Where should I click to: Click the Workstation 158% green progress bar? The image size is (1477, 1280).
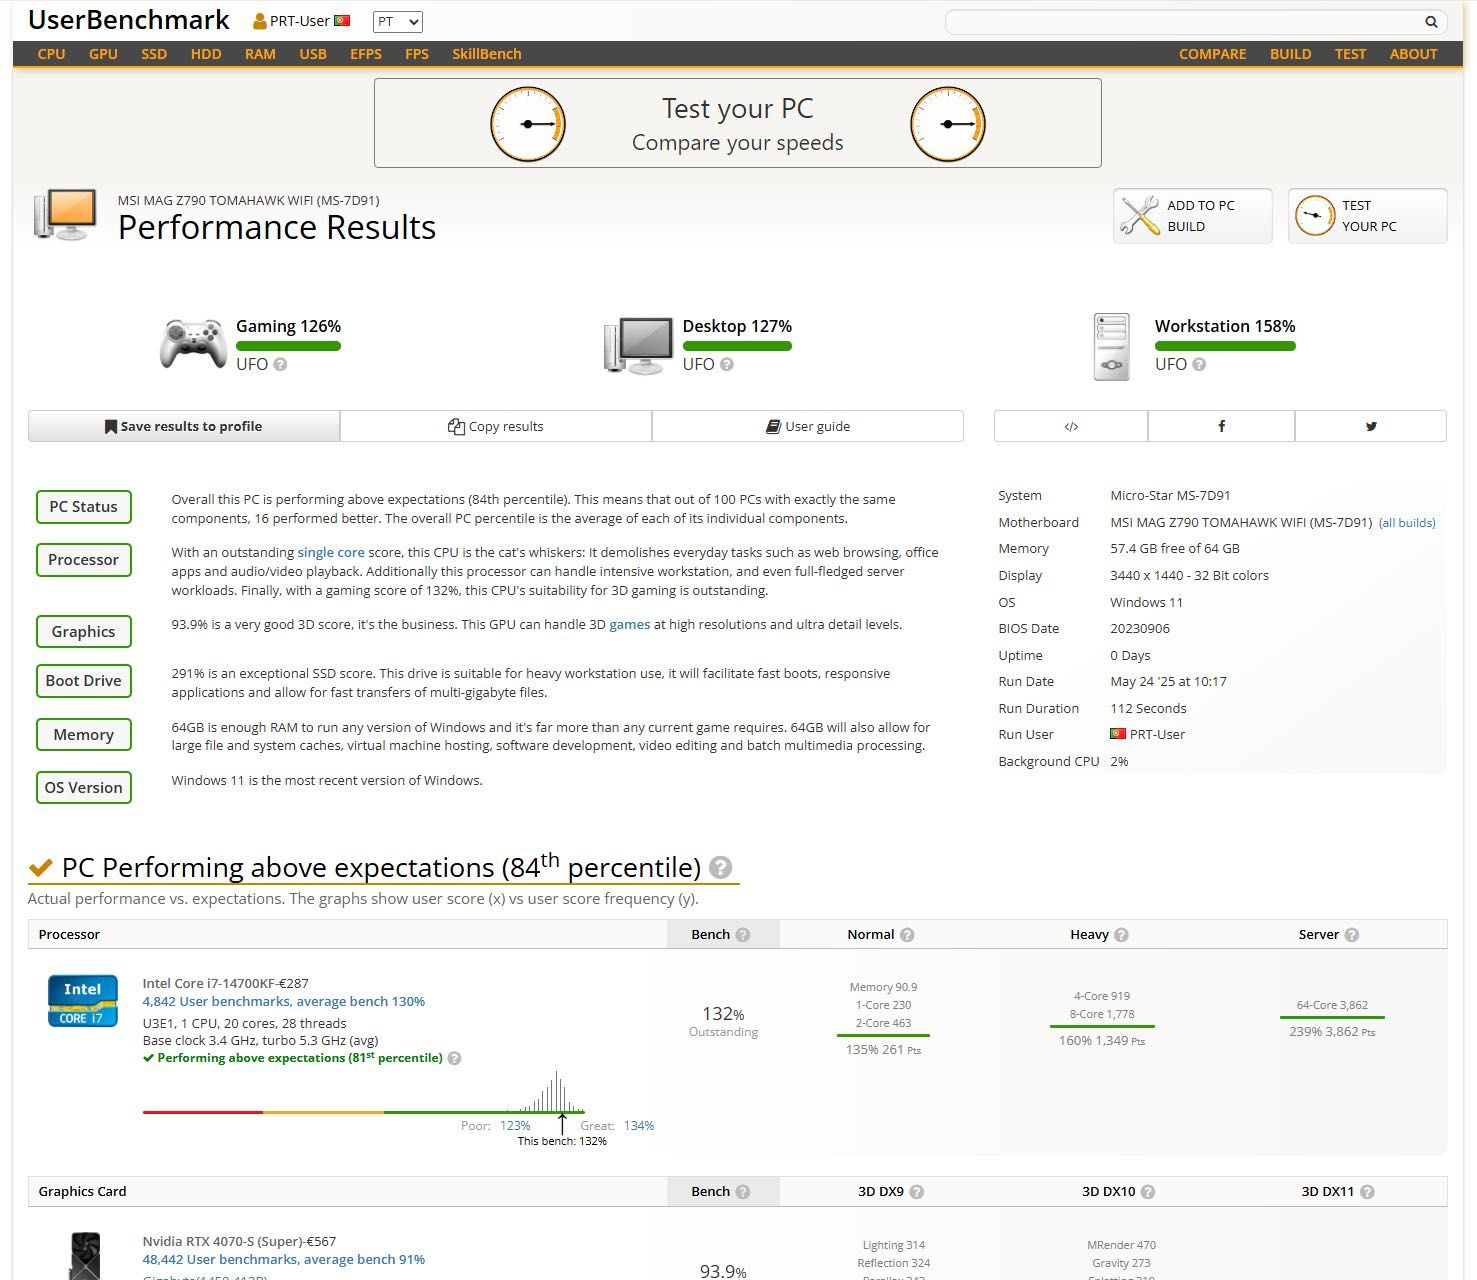pos(1225,346)
